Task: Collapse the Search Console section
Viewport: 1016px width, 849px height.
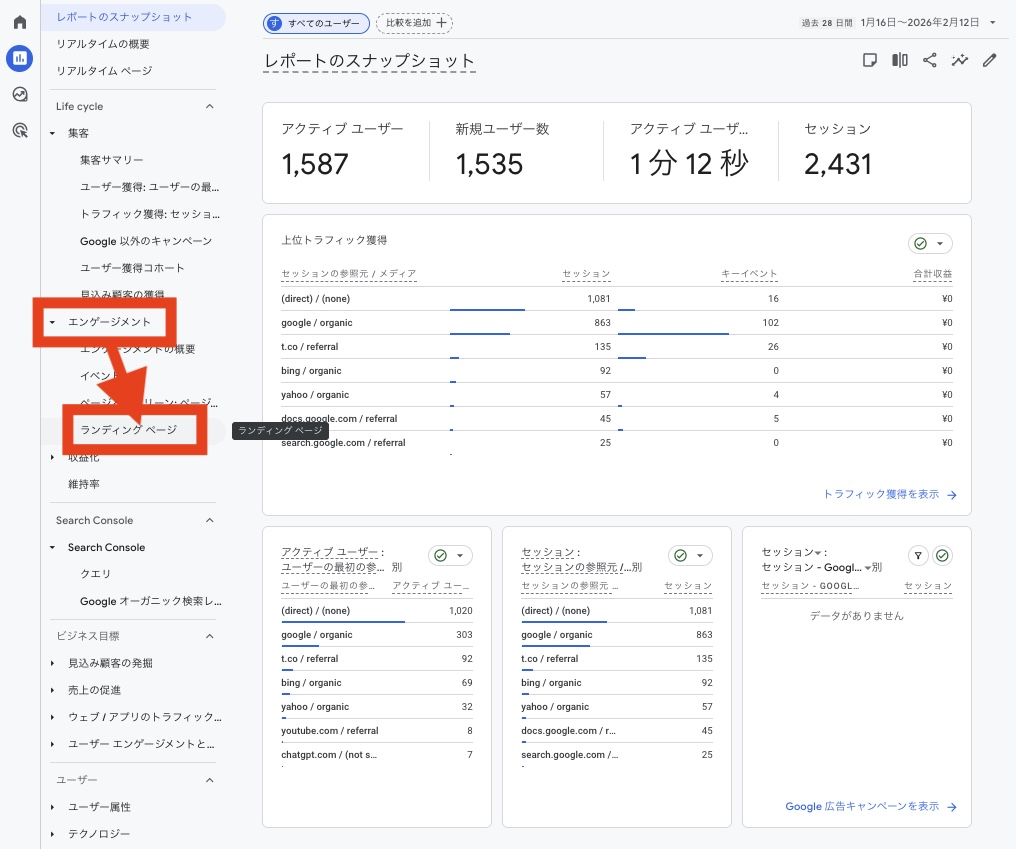Action: click(209, 520)
